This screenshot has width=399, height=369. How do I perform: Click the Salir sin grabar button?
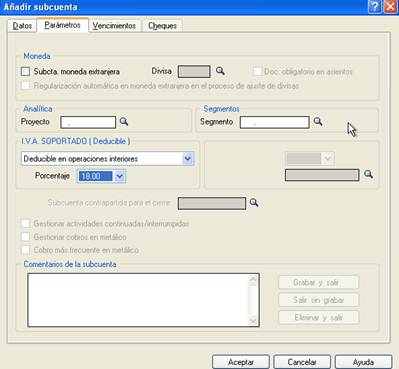point(319,300)
